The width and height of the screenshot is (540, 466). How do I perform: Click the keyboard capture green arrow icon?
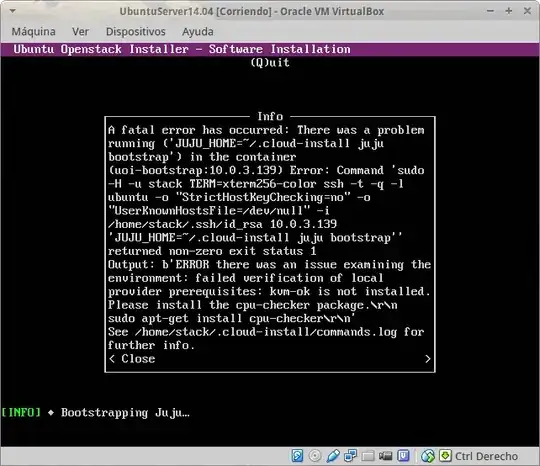click(445, 456)
